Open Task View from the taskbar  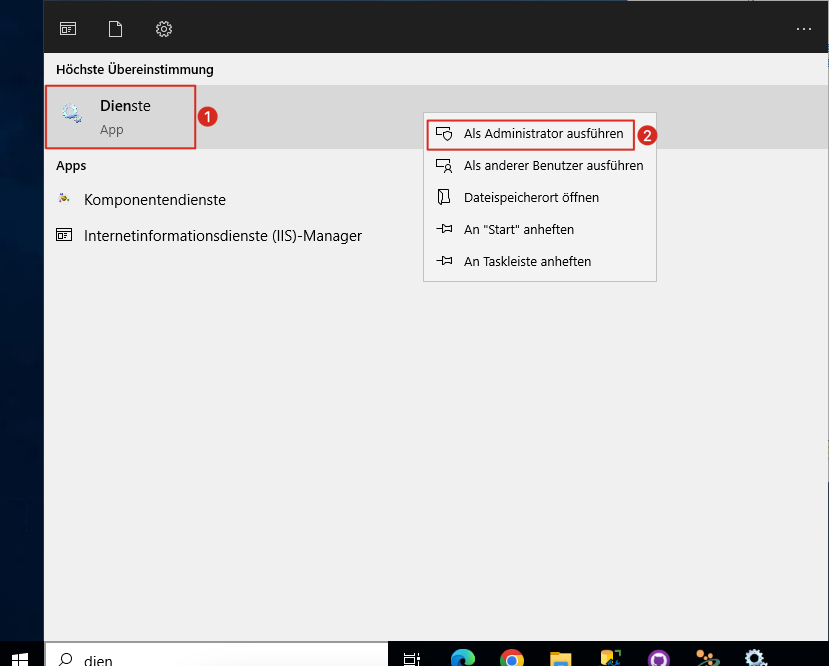[x=411, y=659]
